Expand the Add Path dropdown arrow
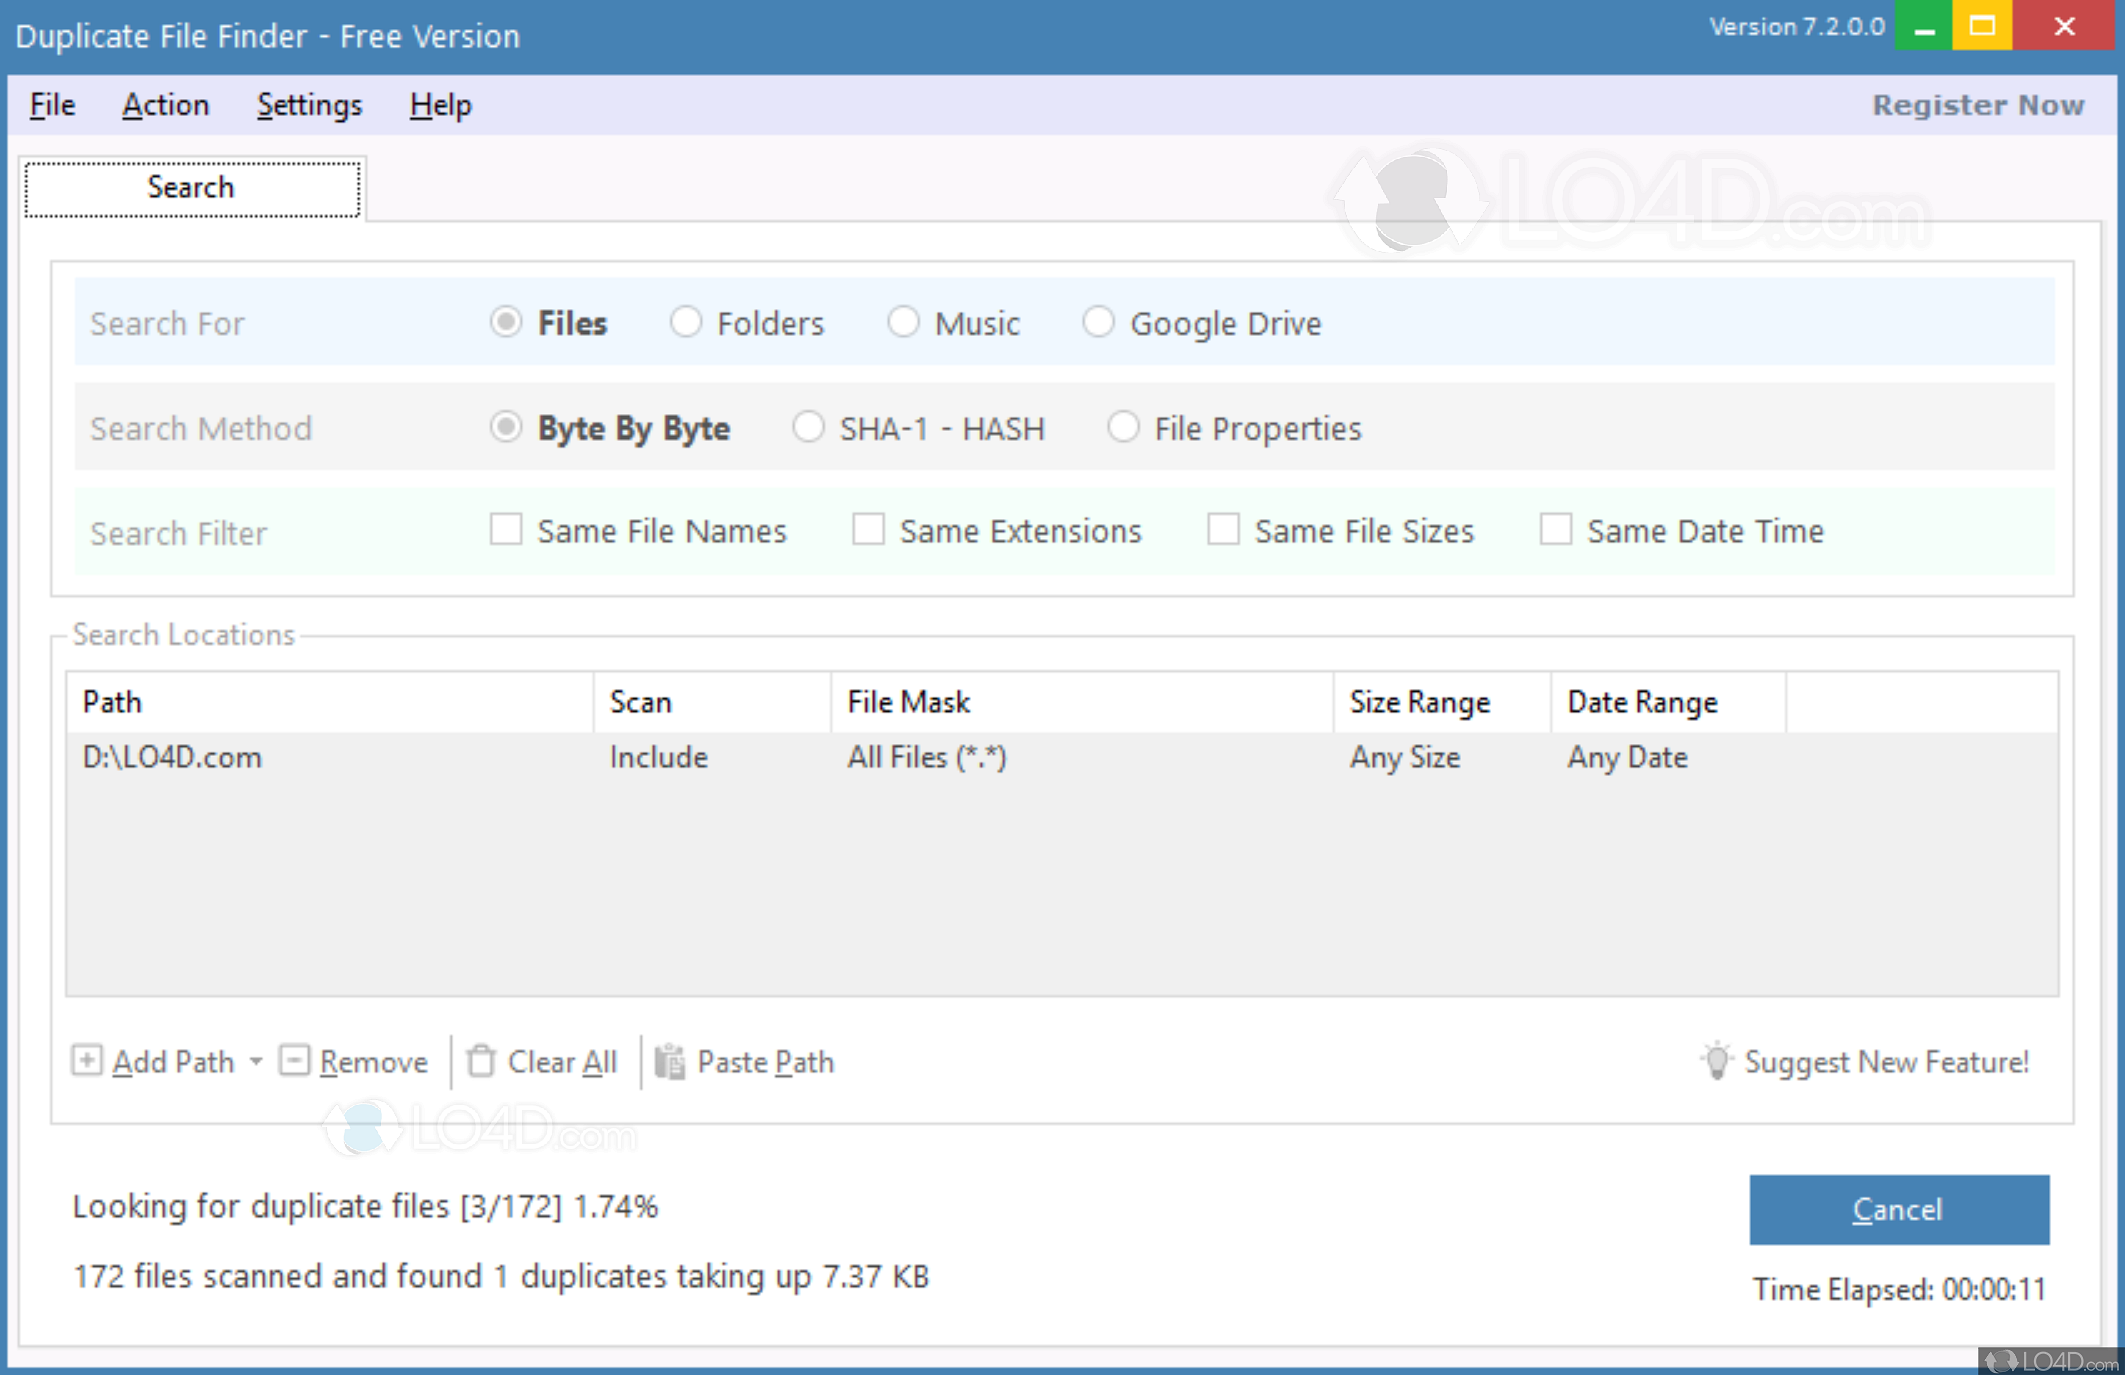2125x1375 pixels. [256, 1061]
